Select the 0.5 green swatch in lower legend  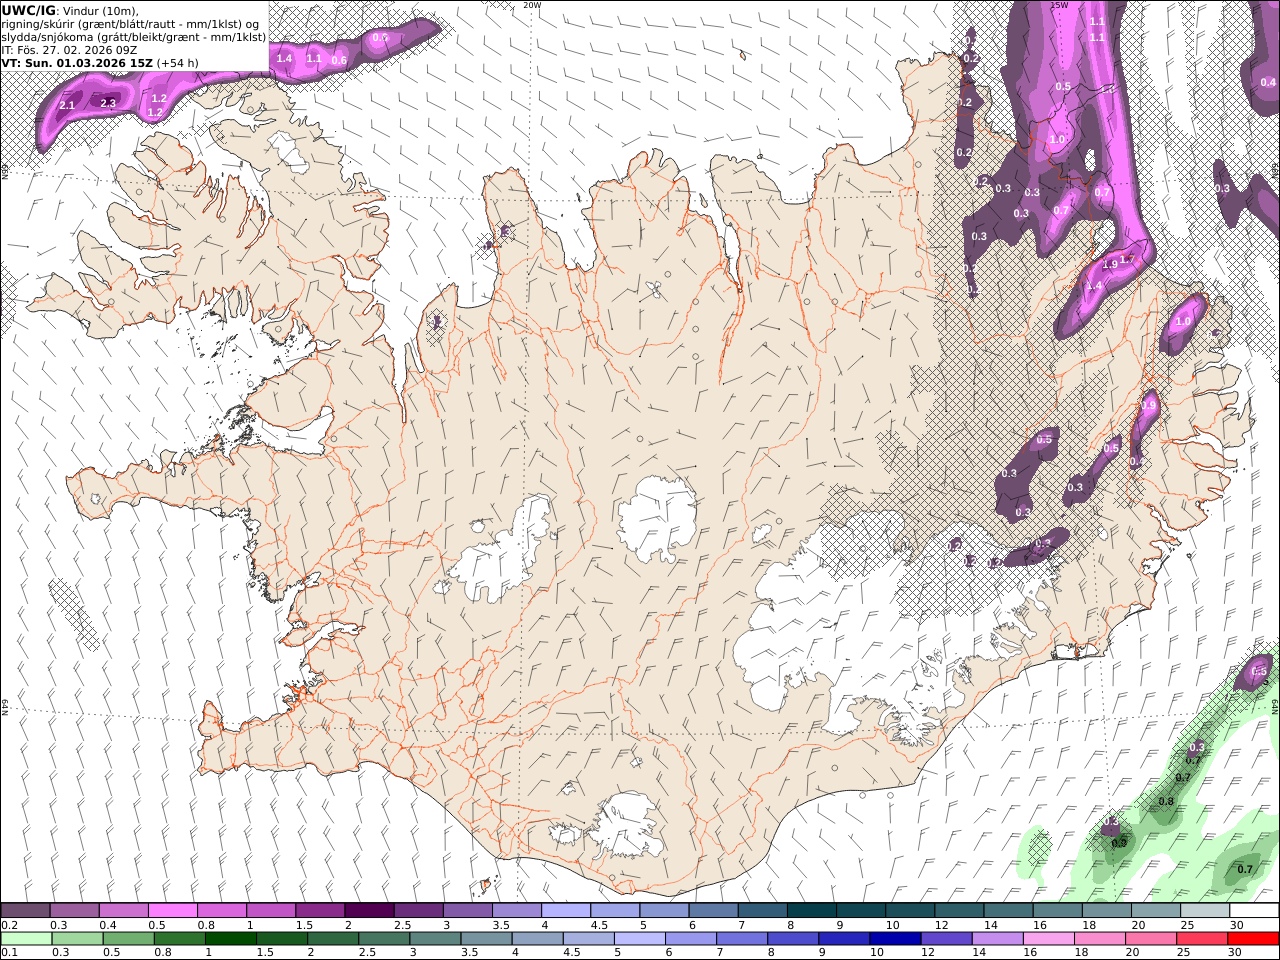coord(129,938)
